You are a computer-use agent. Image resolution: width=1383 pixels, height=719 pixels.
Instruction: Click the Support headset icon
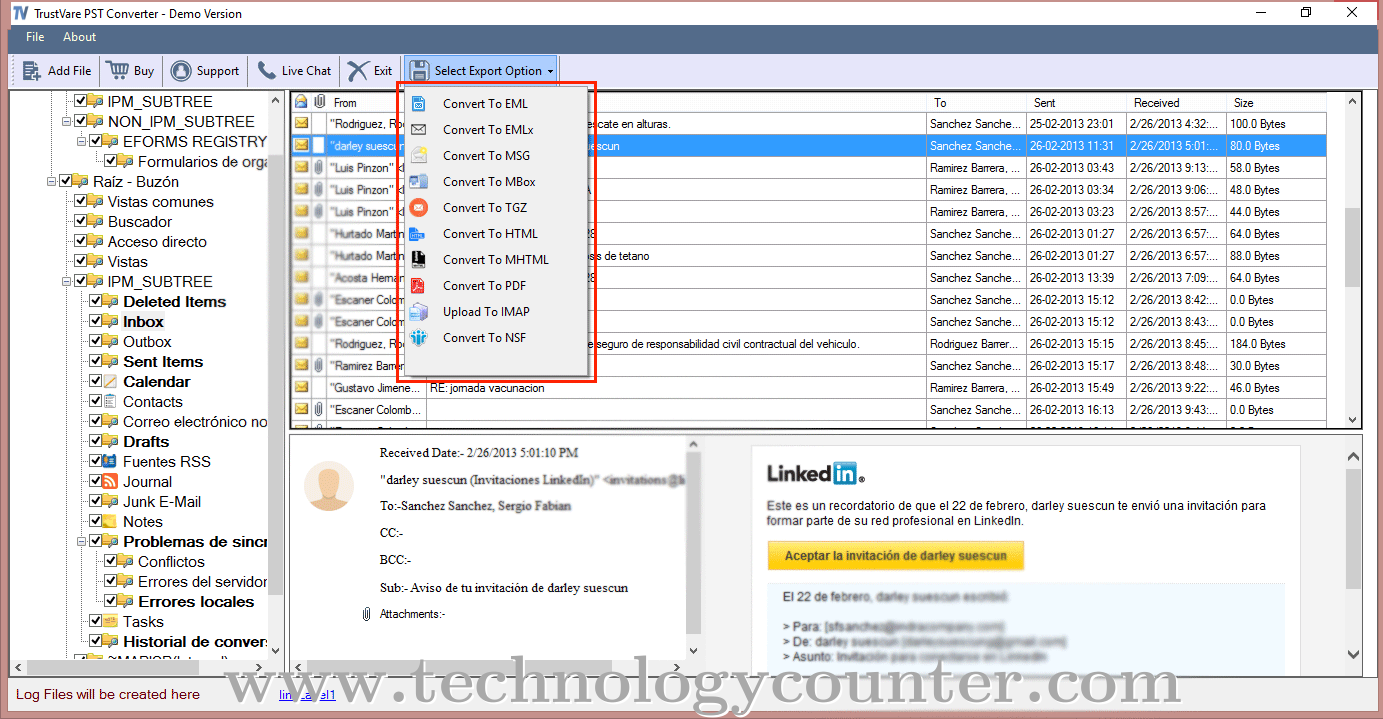pyautogui.click(x=181, y=71)
